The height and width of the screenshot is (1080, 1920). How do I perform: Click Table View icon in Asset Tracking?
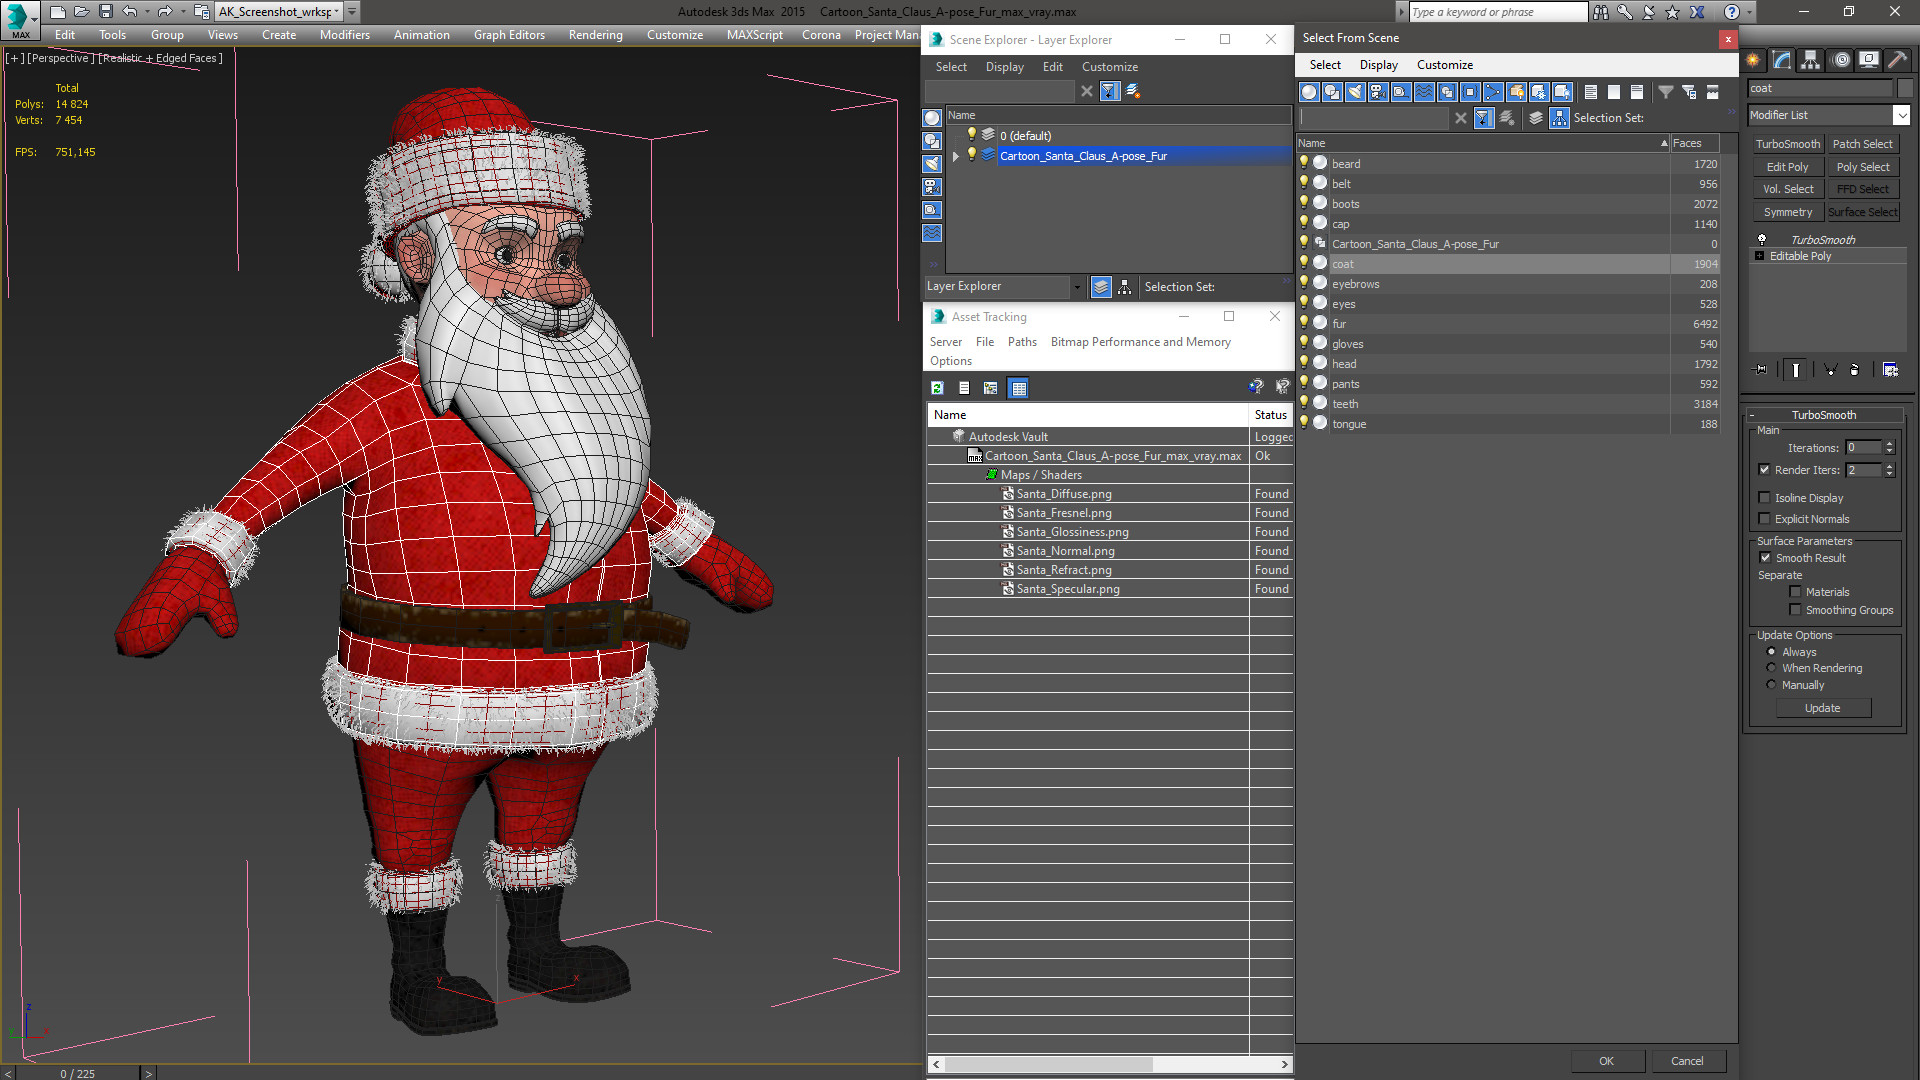[x=1018, y=388]
